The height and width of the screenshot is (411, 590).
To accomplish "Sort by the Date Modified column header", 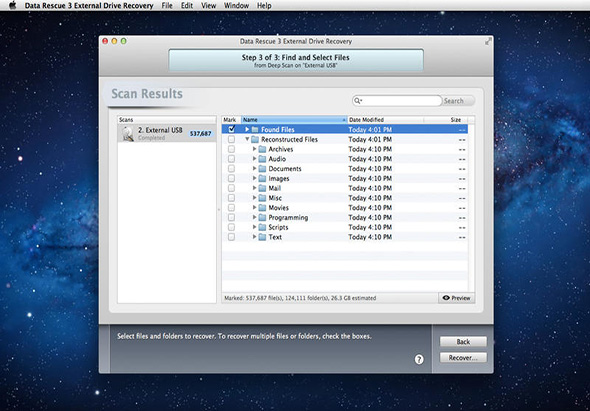I will 385,120.
